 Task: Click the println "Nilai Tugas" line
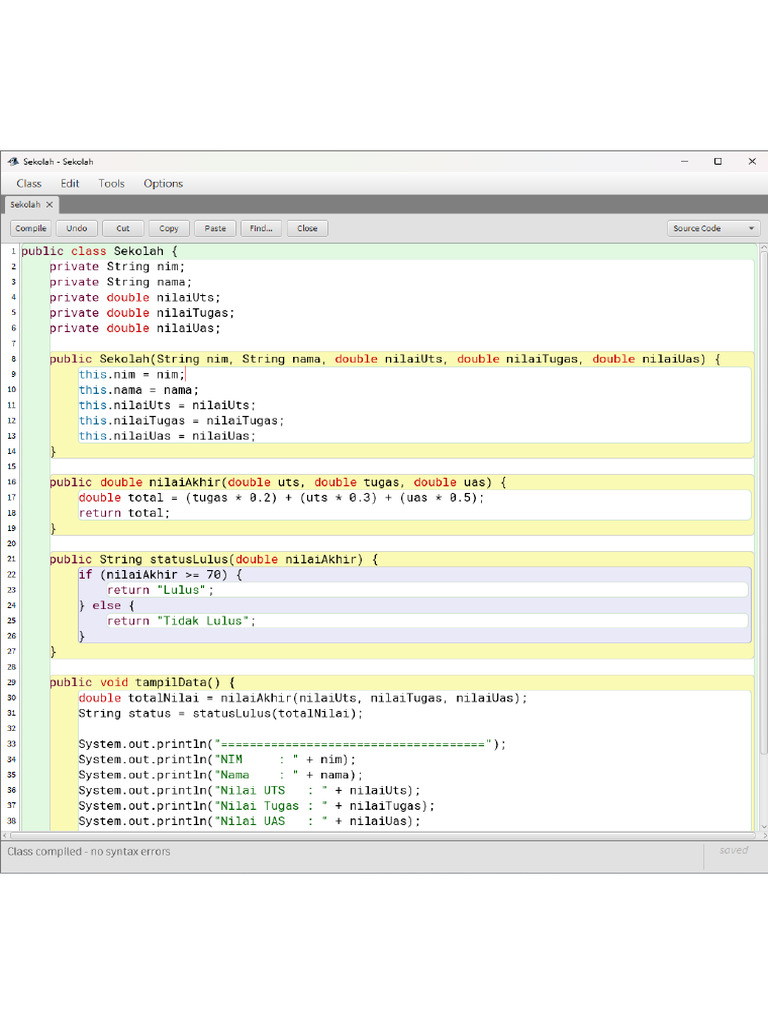pyautogui.click(x=257, y=807)
